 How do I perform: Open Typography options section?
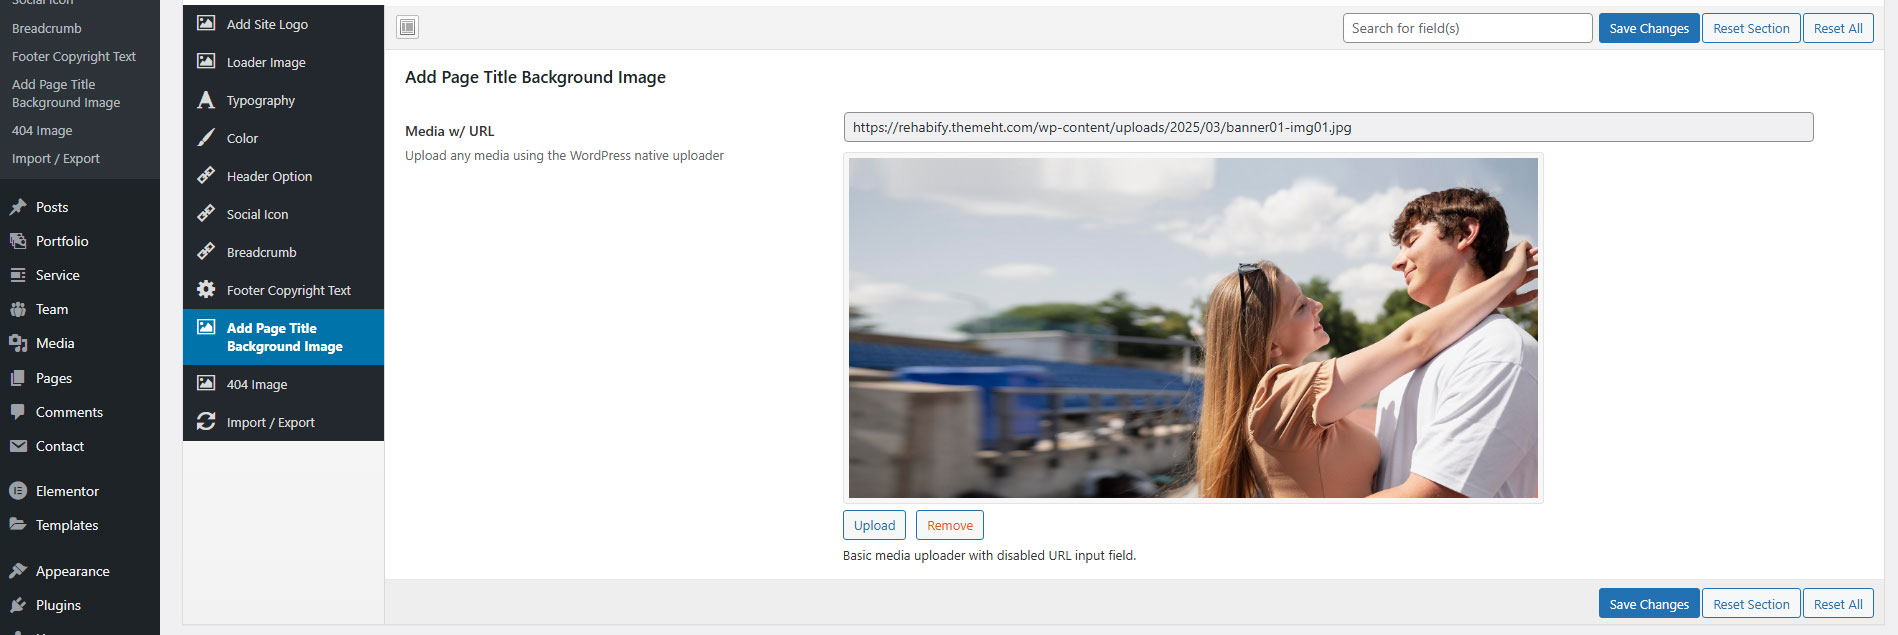[x=283, y=100]
